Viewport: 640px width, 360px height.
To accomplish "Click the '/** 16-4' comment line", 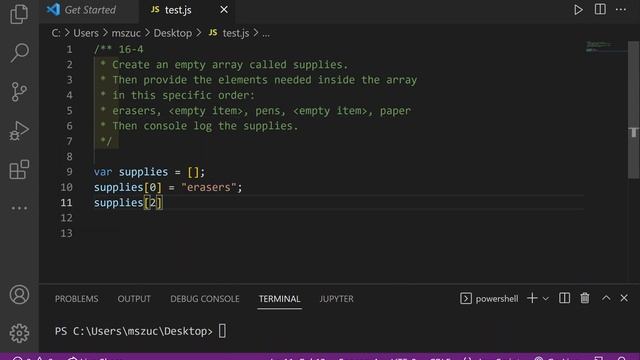I will [x=119, y=49].
